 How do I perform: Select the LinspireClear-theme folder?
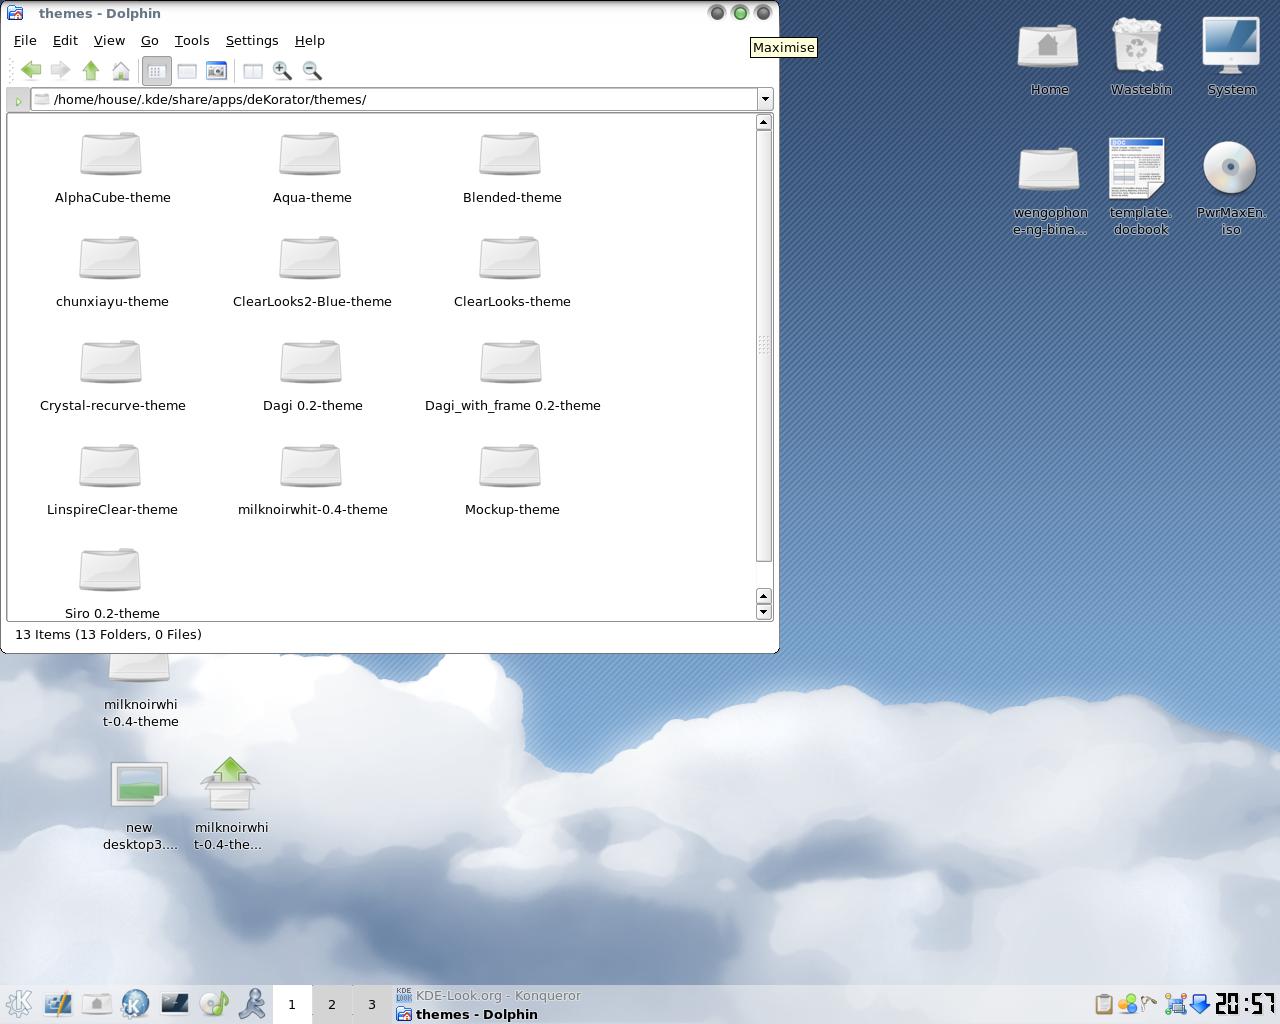112,479
